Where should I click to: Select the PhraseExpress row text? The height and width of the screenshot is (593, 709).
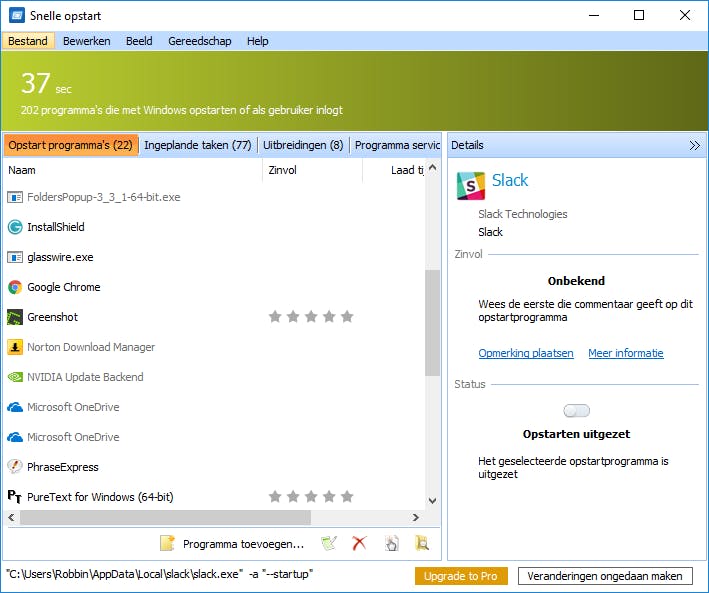[63, 467]
